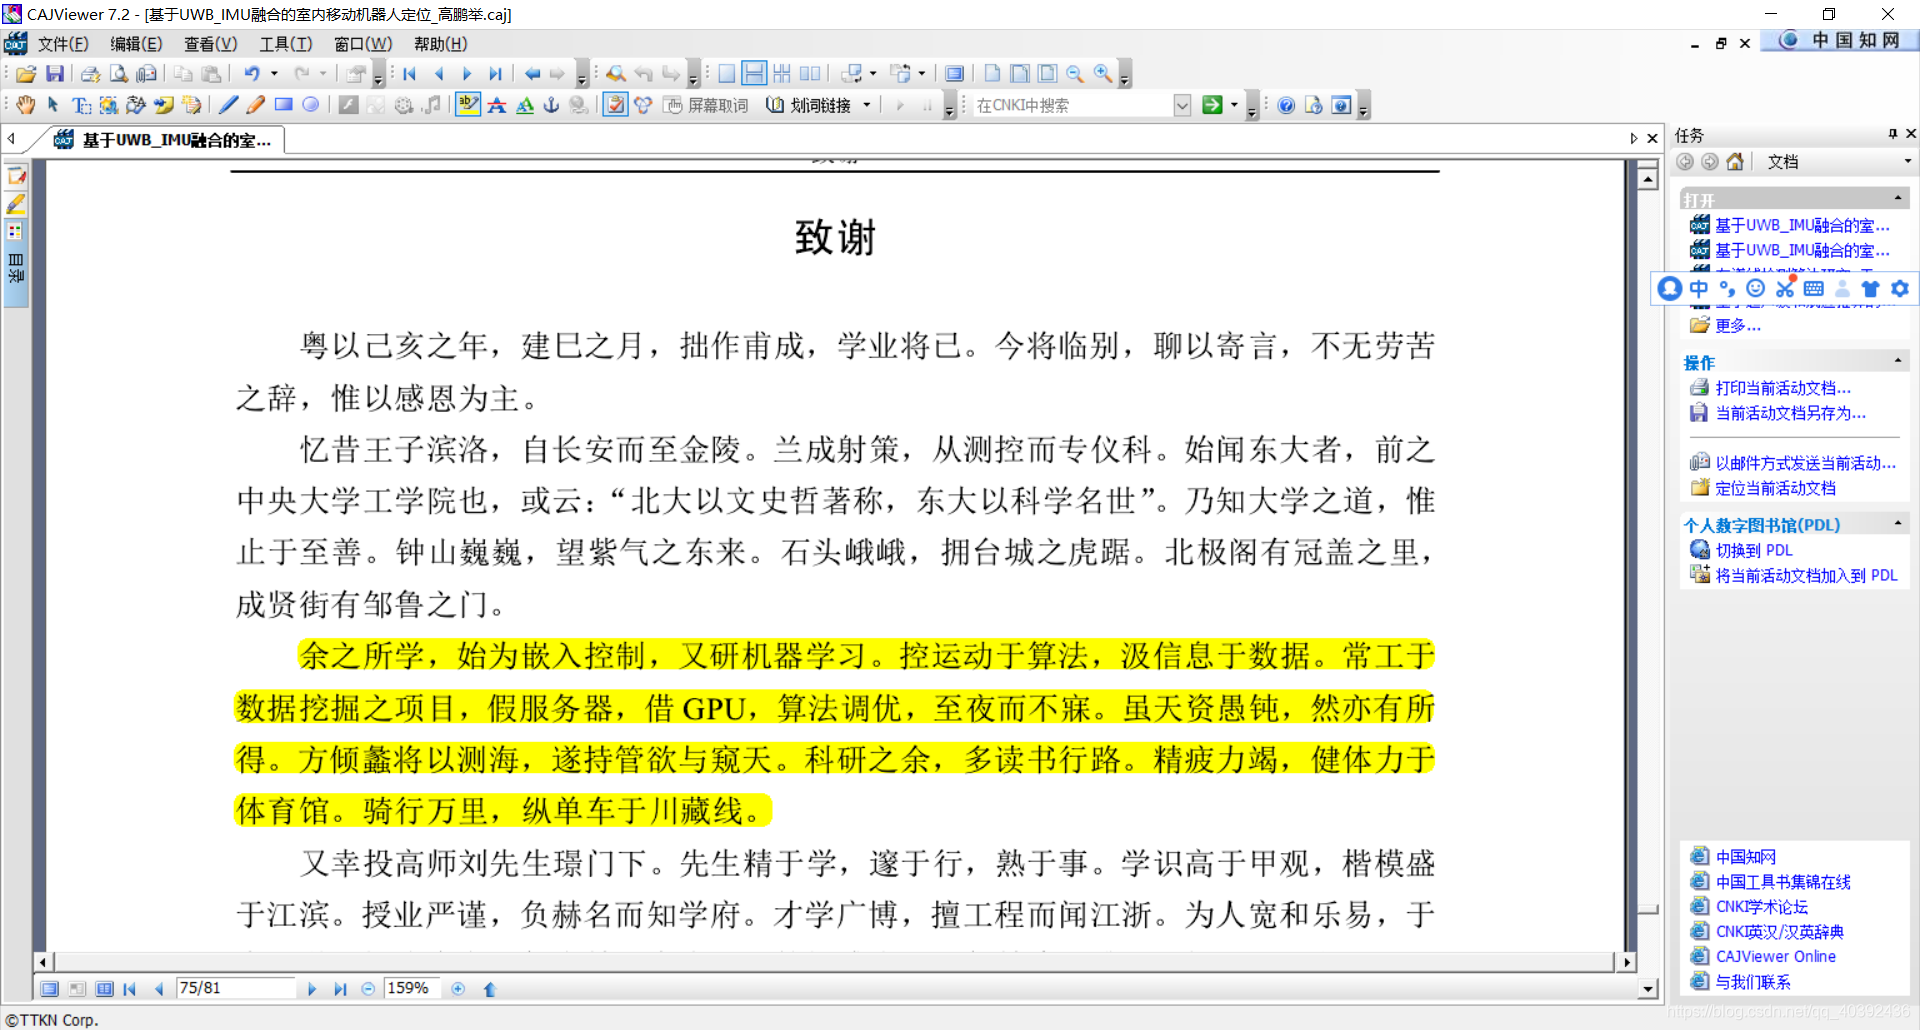Open the 帮助(H) menu
This screenshot has height=1030, width=1920.
pos(440,44)
